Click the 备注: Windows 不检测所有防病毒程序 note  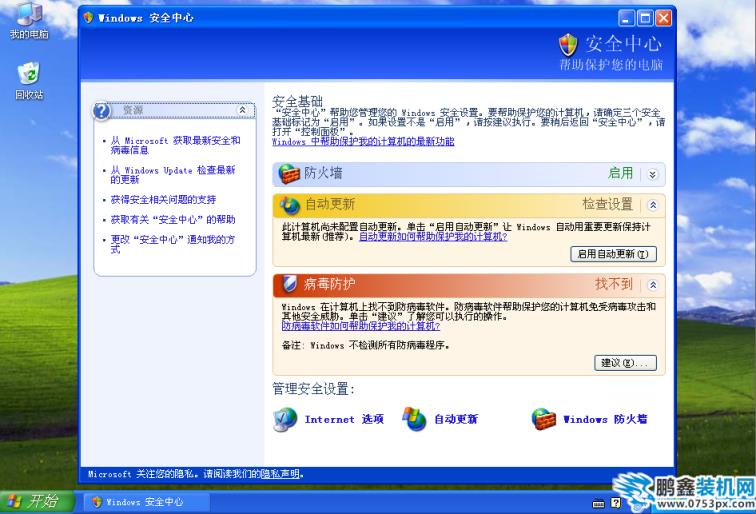pyautogui.click(x=365, y=346)
